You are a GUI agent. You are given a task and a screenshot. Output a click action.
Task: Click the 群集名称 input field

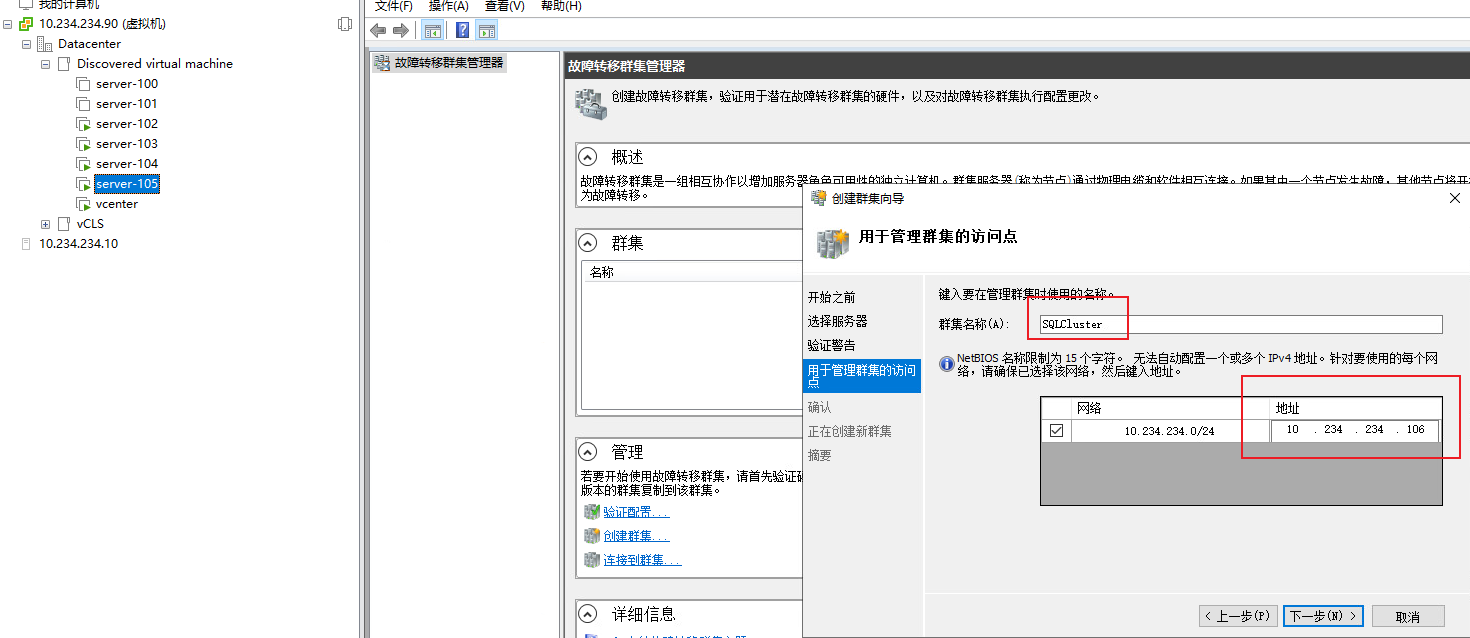1238,324
